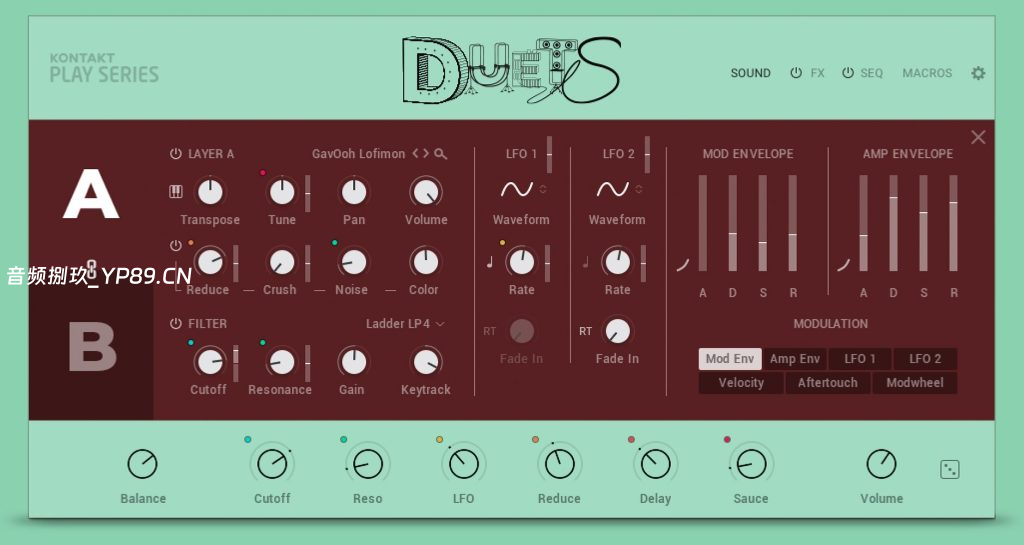
Task: Click the Reso macro knob
Action: click(368, 465)
